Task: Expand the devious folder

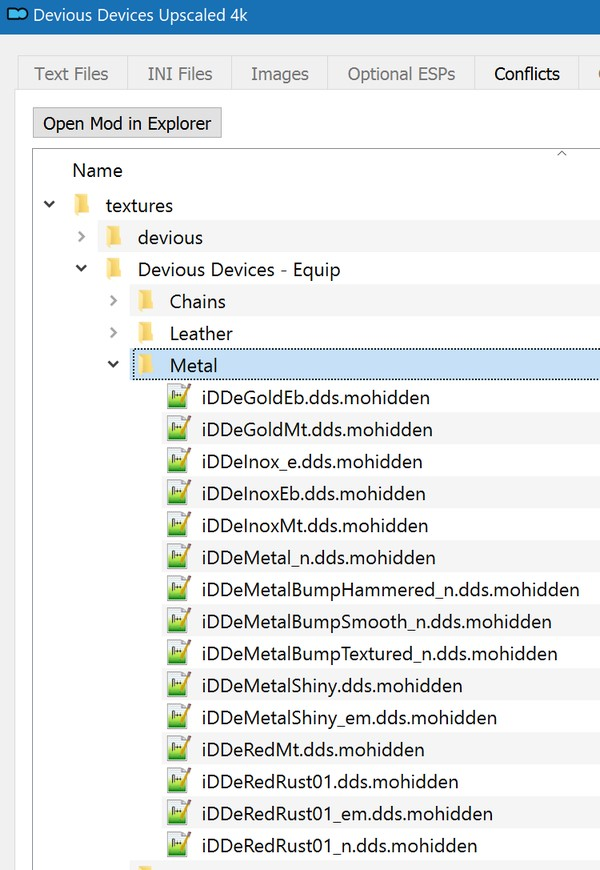Action: (81, 238)
